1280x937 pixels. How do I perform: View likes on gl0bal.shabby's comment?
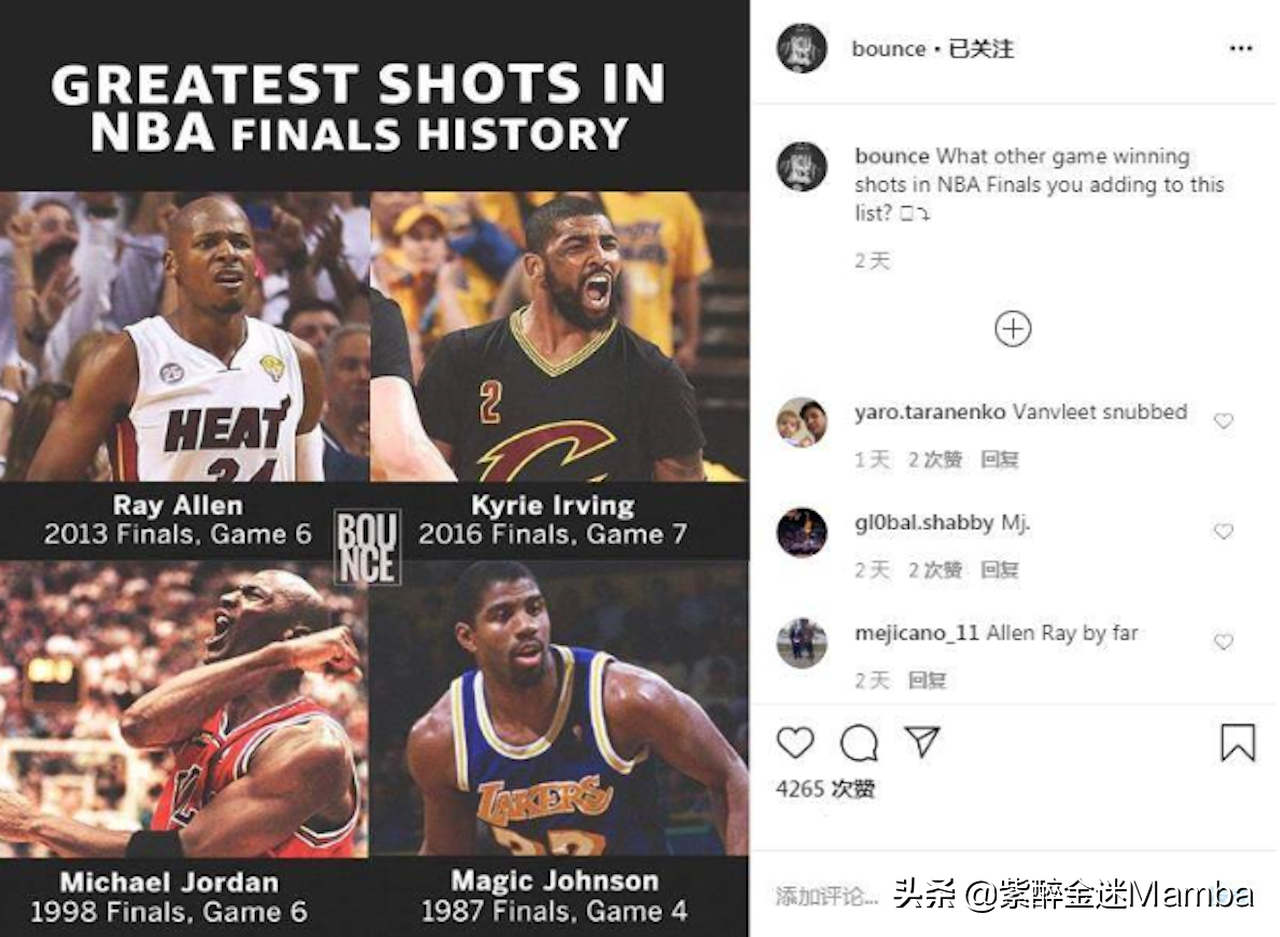tap(935, 570)
